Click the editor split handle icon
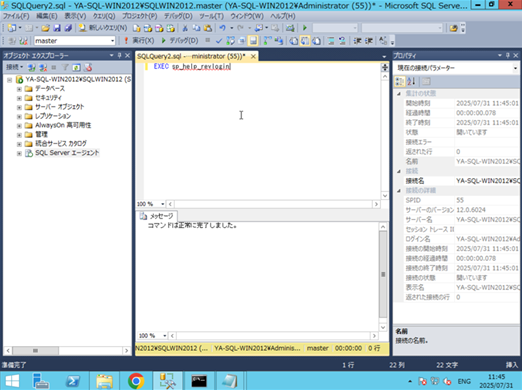This screenshot has height=390, width=522. (x=385, y=67)
